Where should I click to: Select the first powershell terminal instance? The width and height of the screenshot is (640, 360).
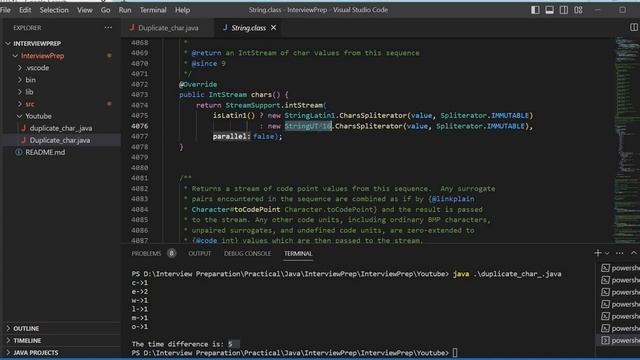pyautogui.click(x=620, y=268)
